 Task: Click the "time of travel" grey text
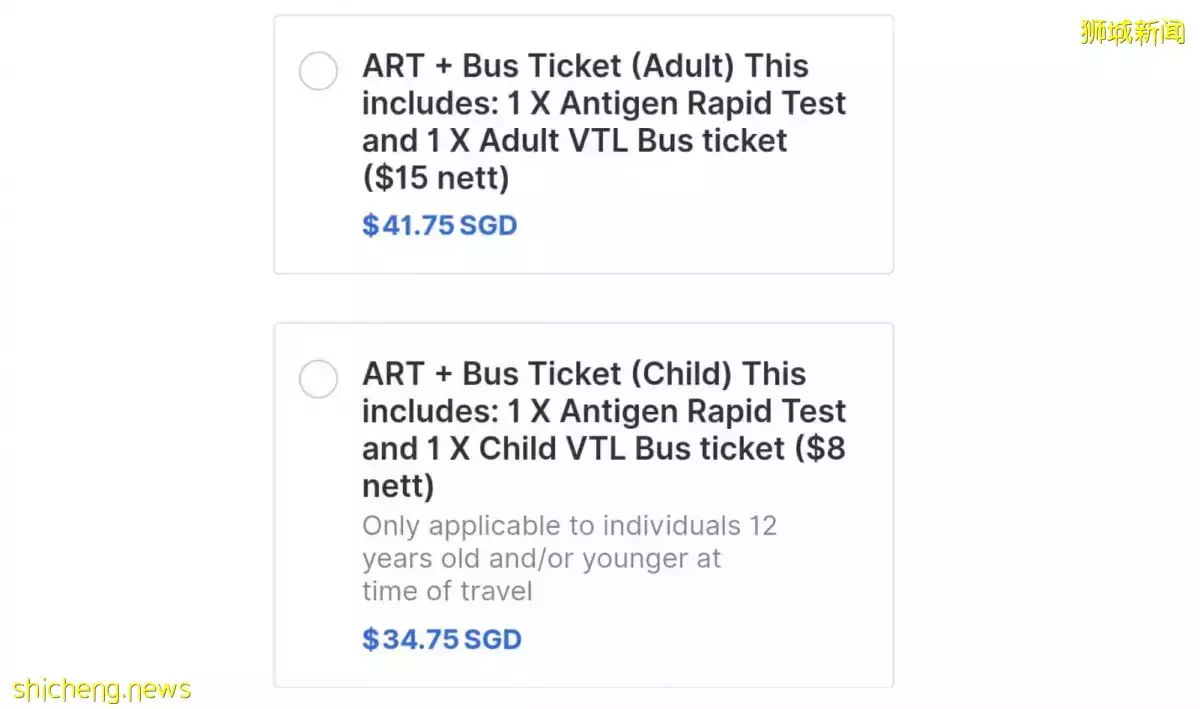447,590
